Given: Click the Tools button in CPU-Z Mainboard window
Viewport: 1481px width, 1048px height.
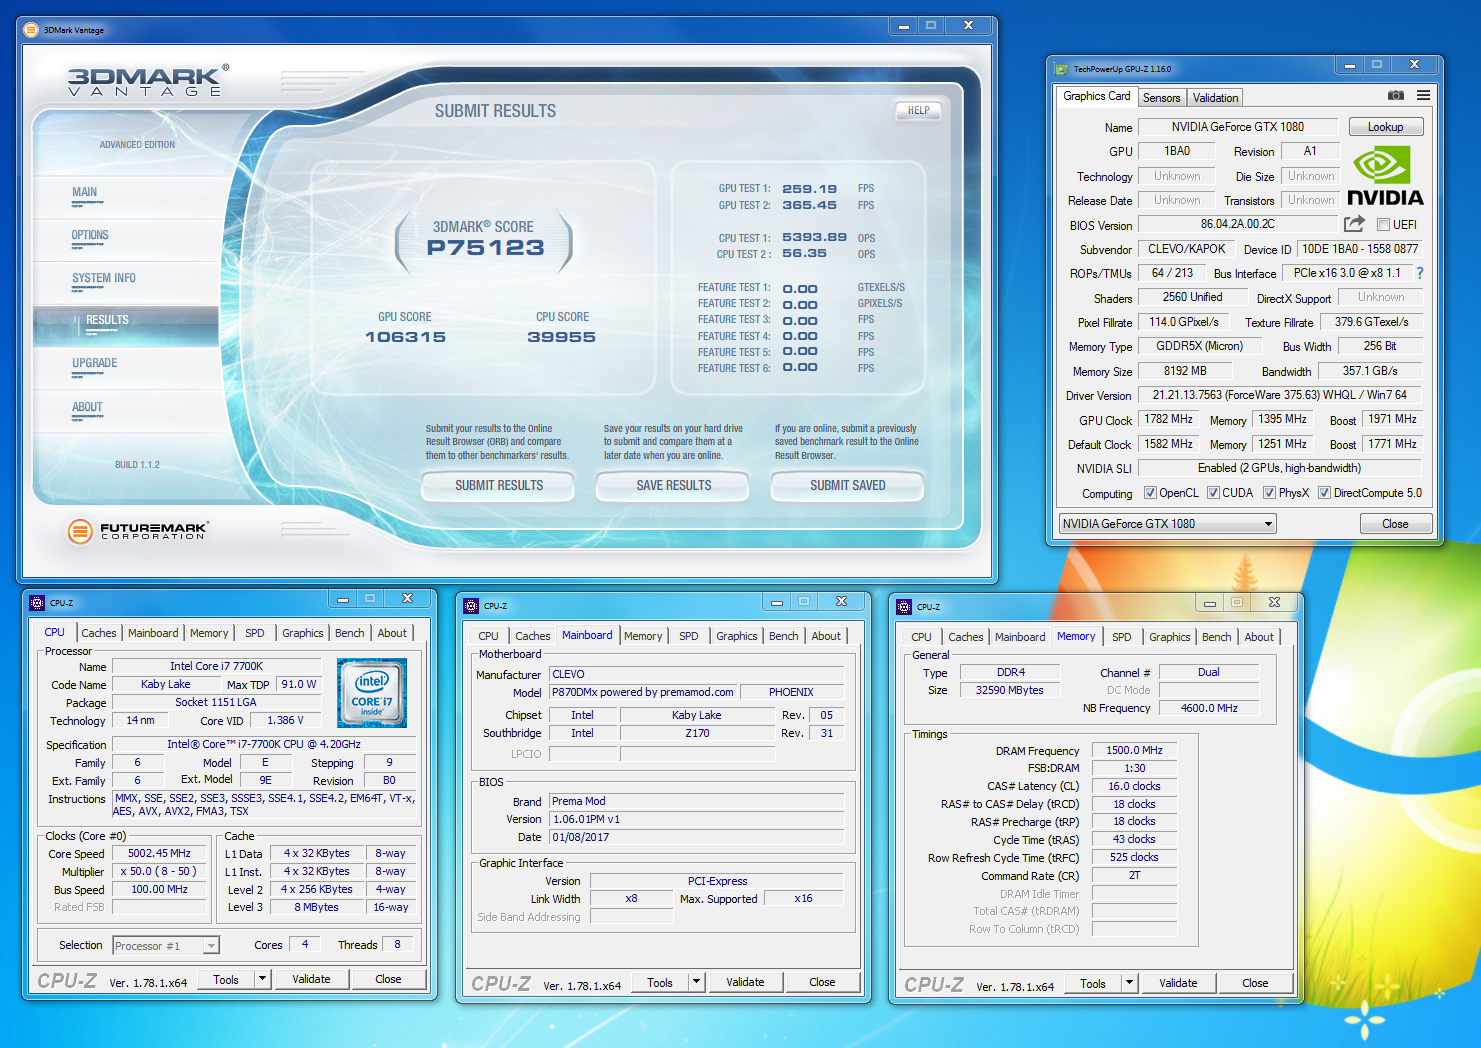Looking at the screenshot, I should pyautogui.click(x=660, y=982).
